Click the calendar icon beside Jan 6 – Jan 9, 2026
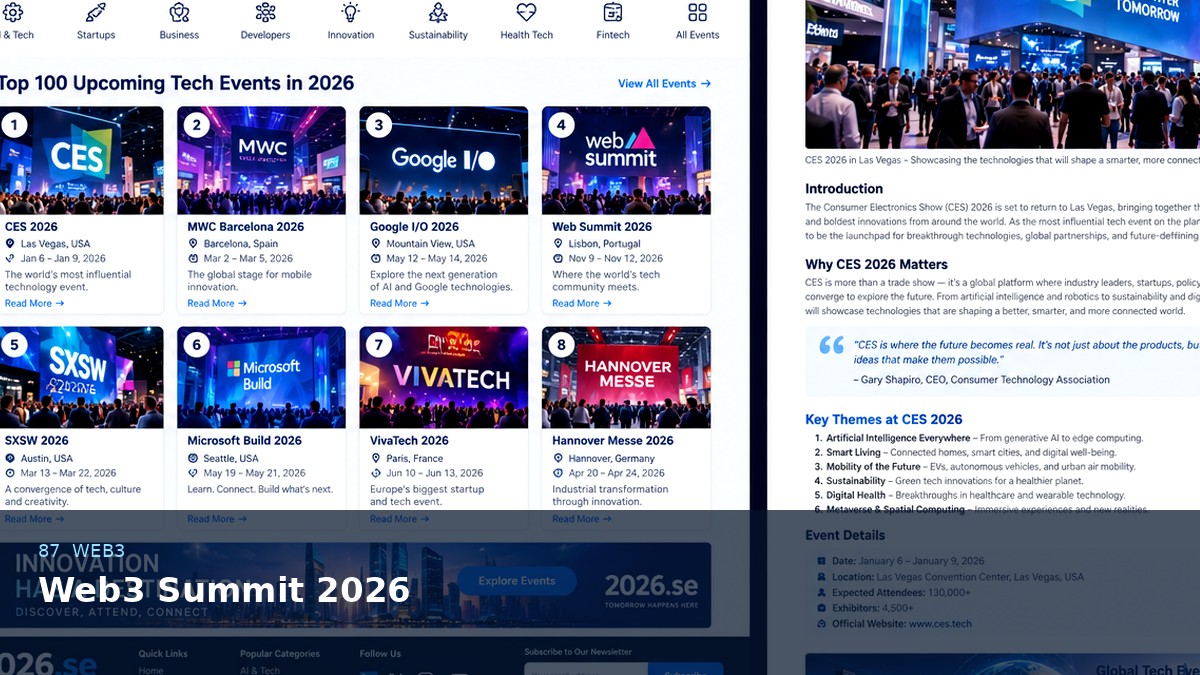 (x=10, y=258)
